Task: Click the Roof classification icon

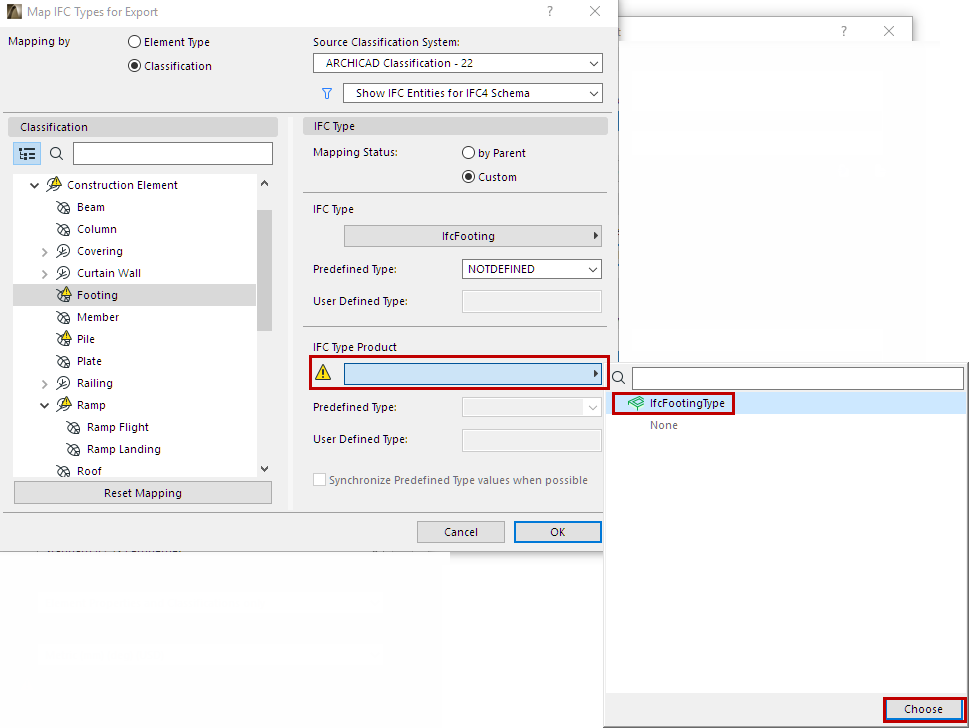Action: point(63,471)
